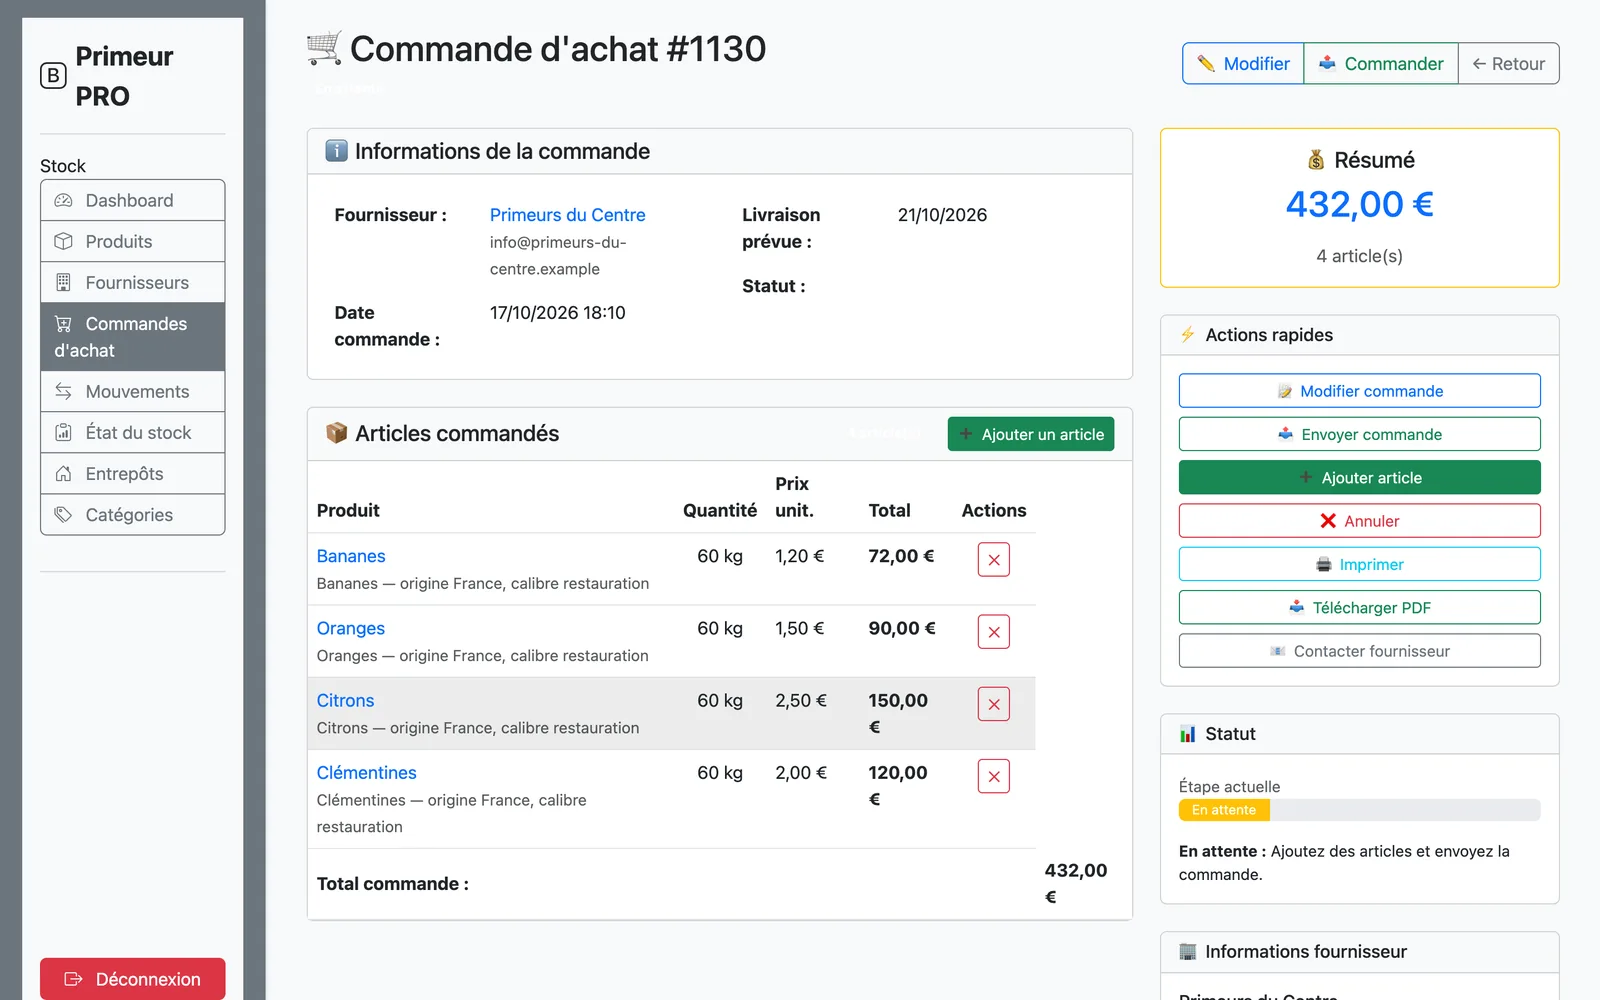
Task: Click Contacter fournisseur
Action: (1359, 651)
